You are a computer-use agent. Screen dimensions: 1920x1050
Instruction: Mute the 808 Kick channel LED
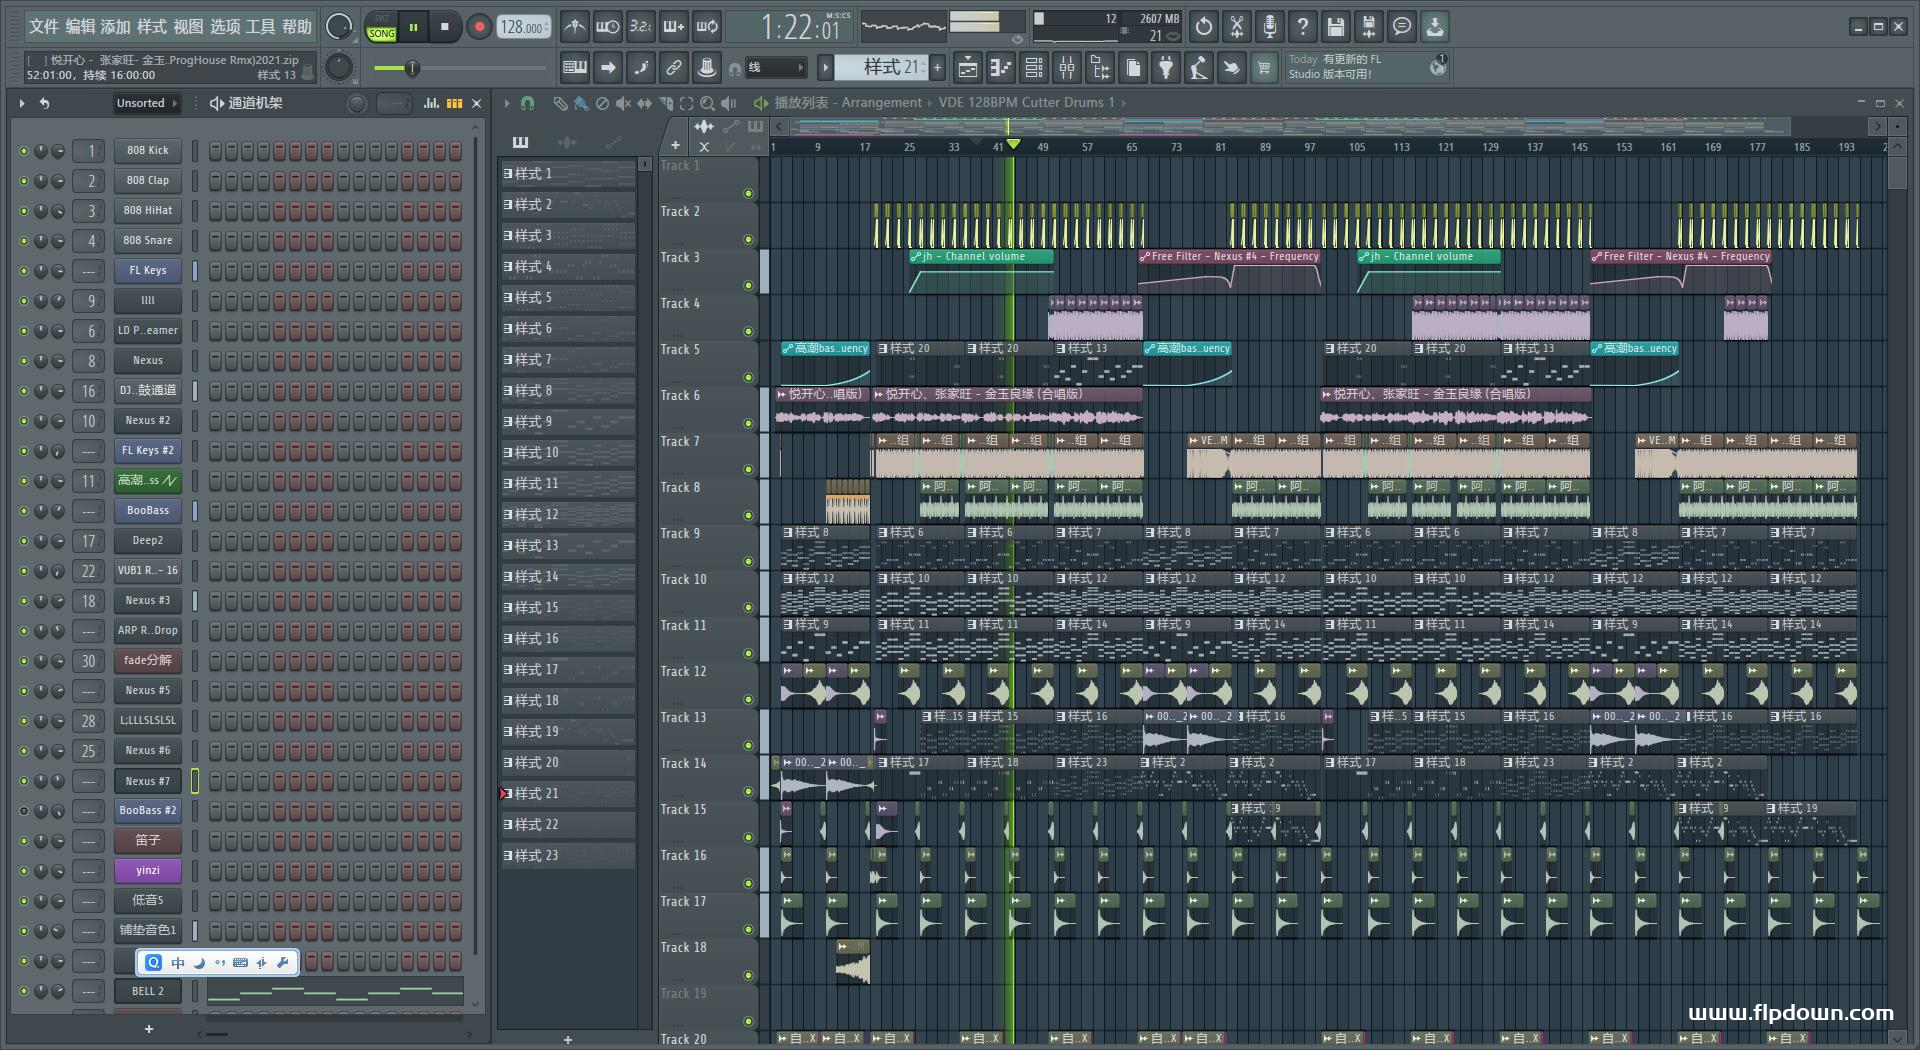pos(24,151)
